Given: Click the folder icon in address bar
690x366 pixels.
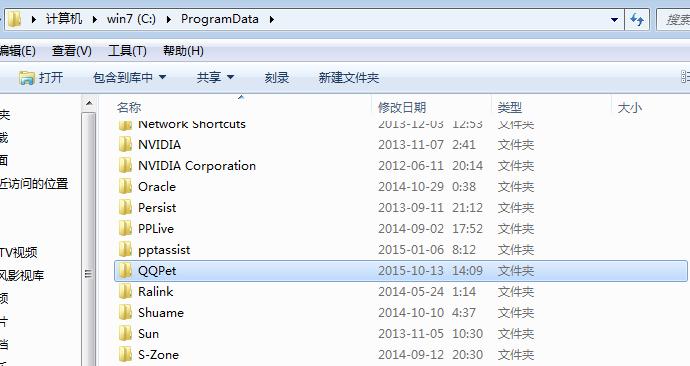Looking at the screenshot, I should pos(15,19).
